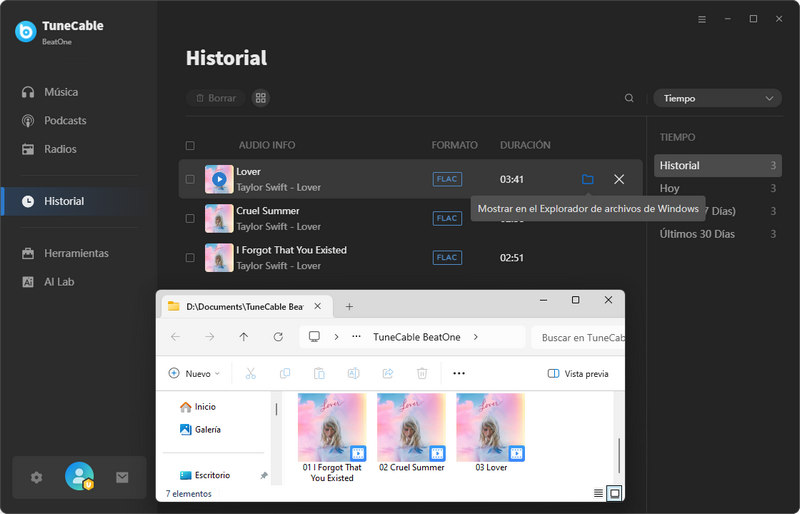Go to Podcasts in sidebar
The height and width of the screenshot is (514, 800).
[x=65, y=120]
